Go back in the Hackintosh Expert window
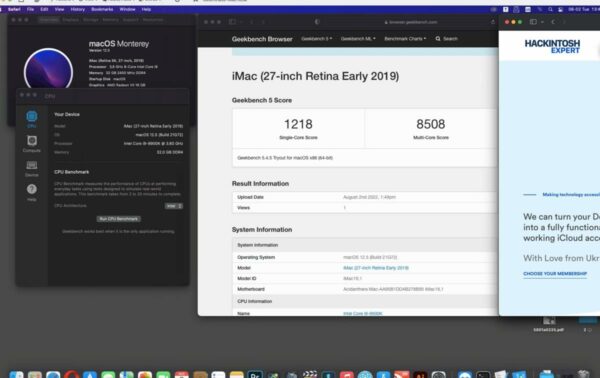Viewport: 600px width, 378px height. pyautogui.click(x=553, y=22)
